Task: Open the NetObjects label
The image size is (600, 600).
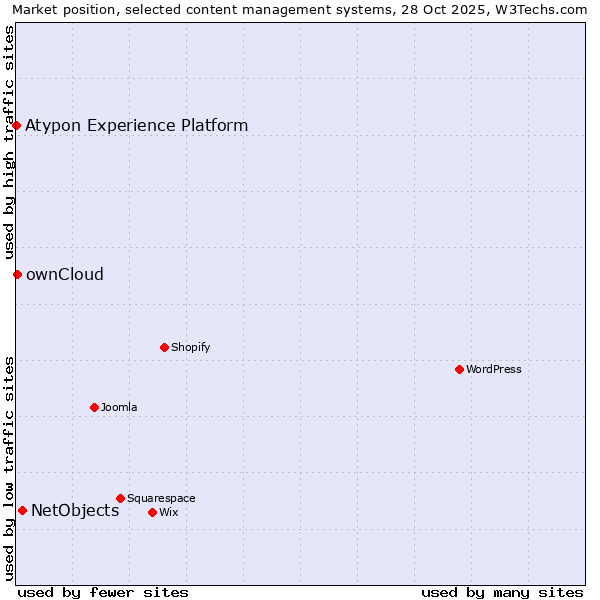Action: (75, 510)
